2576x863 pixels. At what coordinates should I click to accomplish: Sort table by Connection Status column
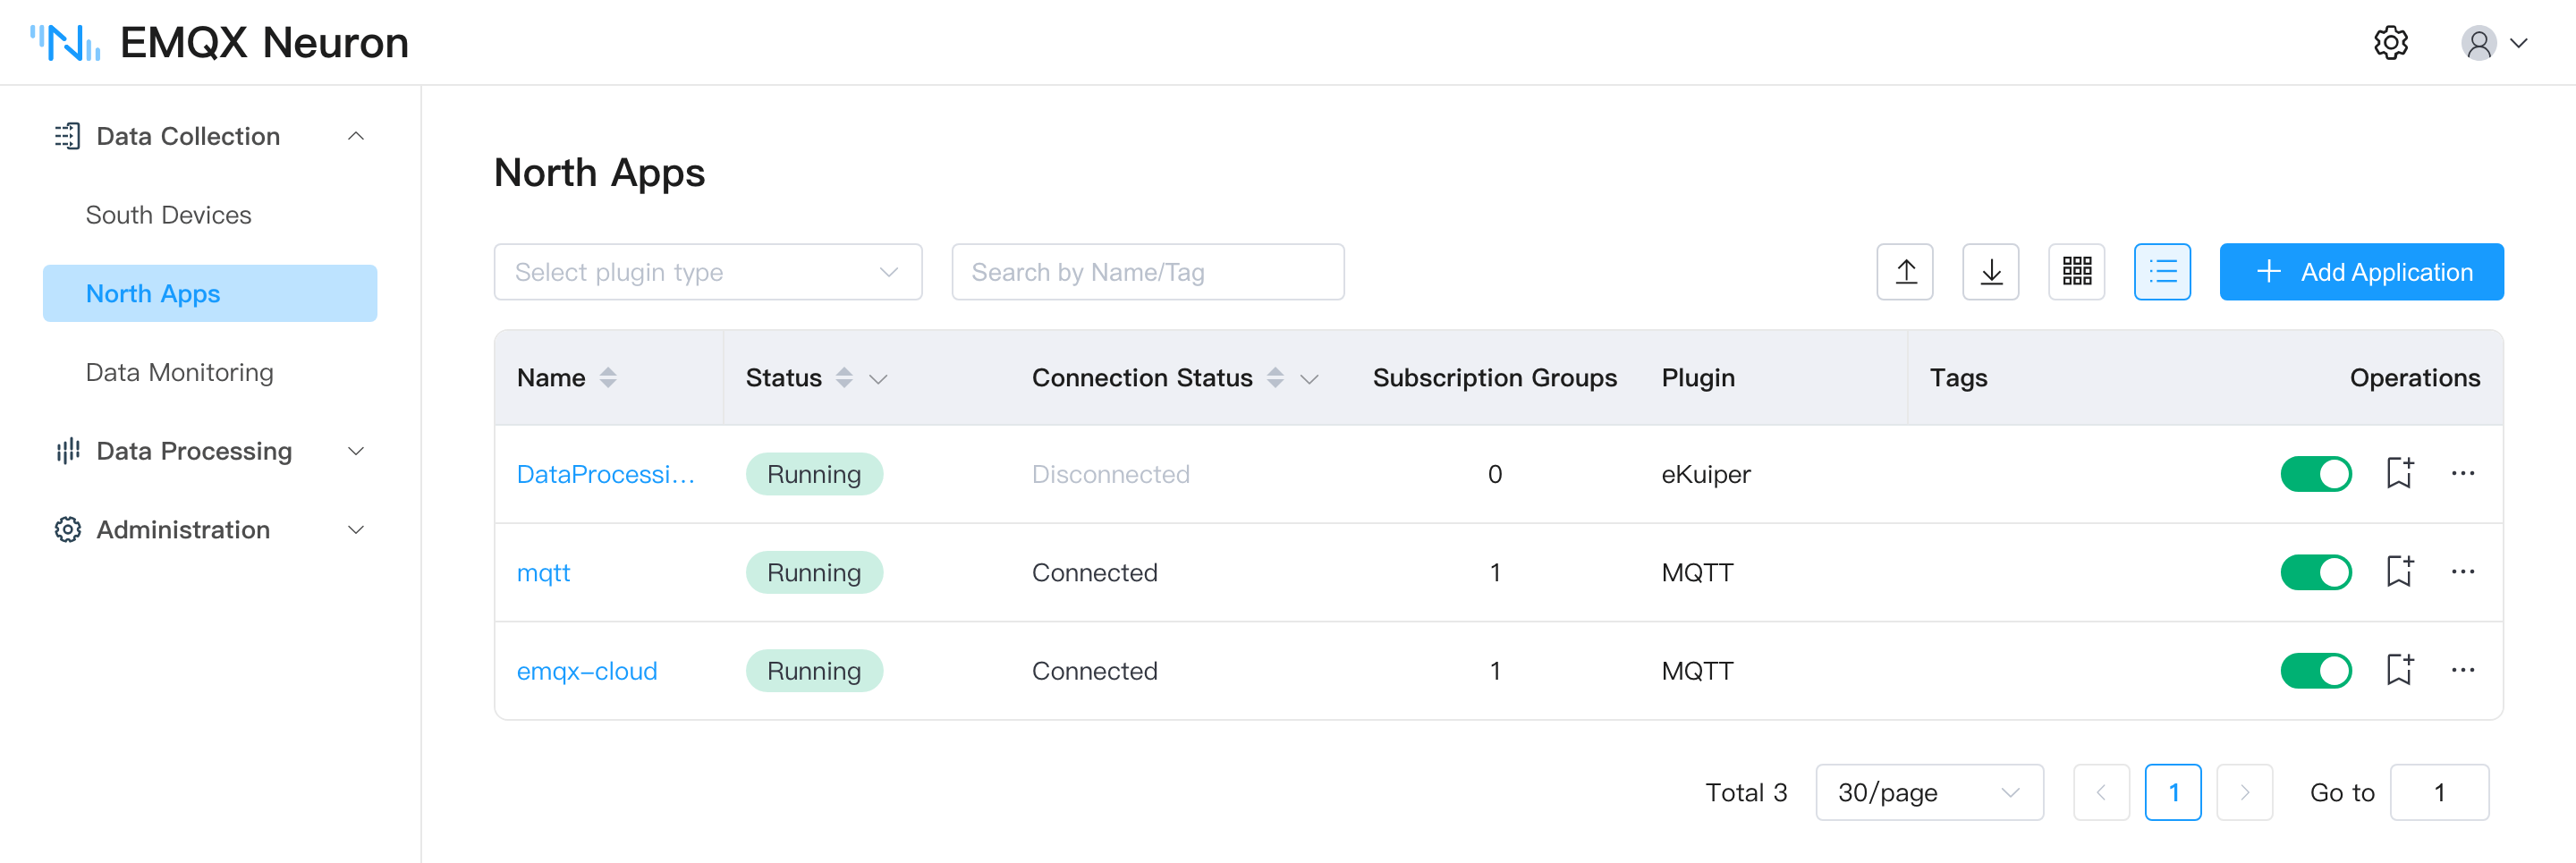[1275, 378]
